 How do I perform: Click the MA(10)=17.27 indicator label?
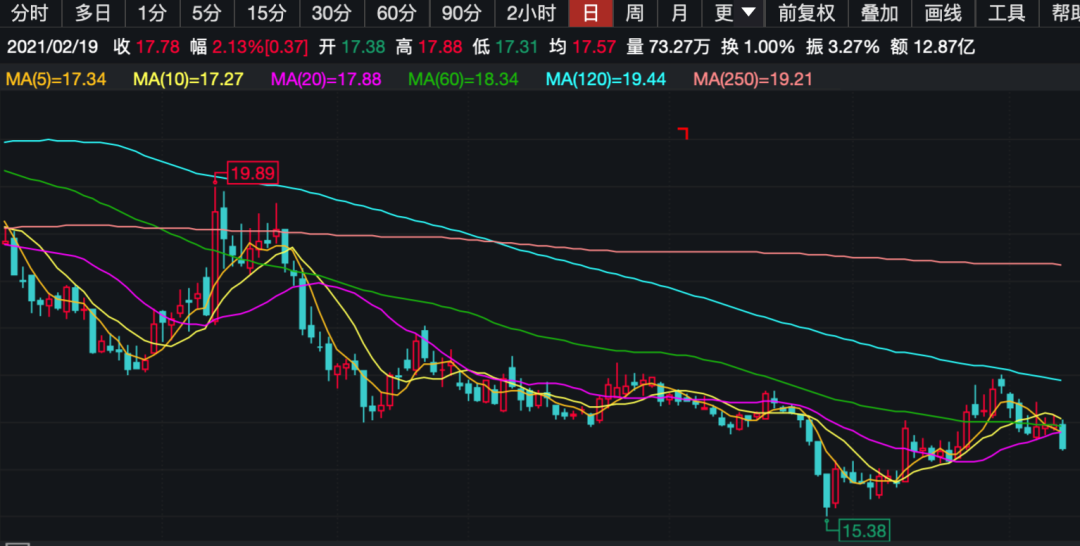pyautogui.click(x=188, y=79)
